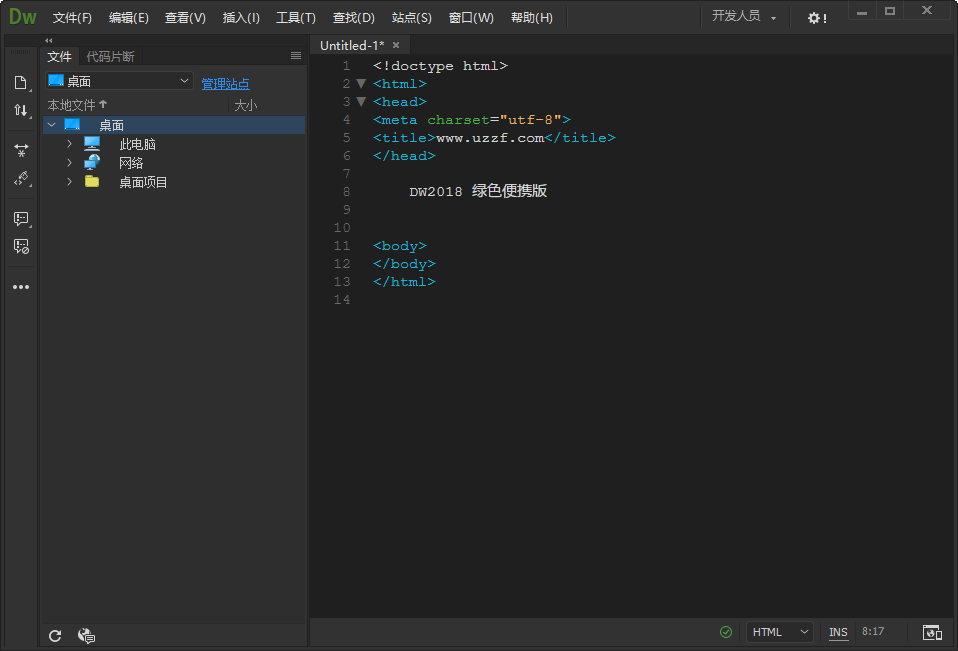The image size is (958, 651).
Task: Click the closing html tag line
Action: tap(404, 282)
